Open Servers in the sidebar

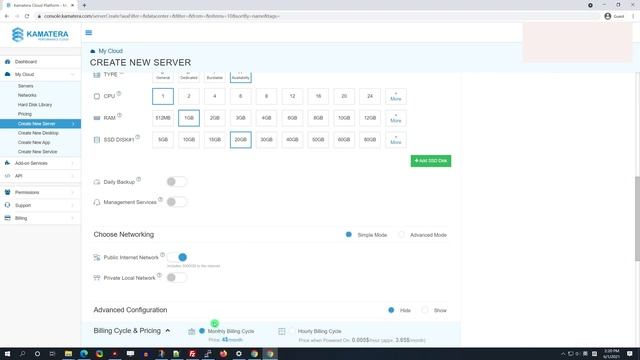pos(25,86)
